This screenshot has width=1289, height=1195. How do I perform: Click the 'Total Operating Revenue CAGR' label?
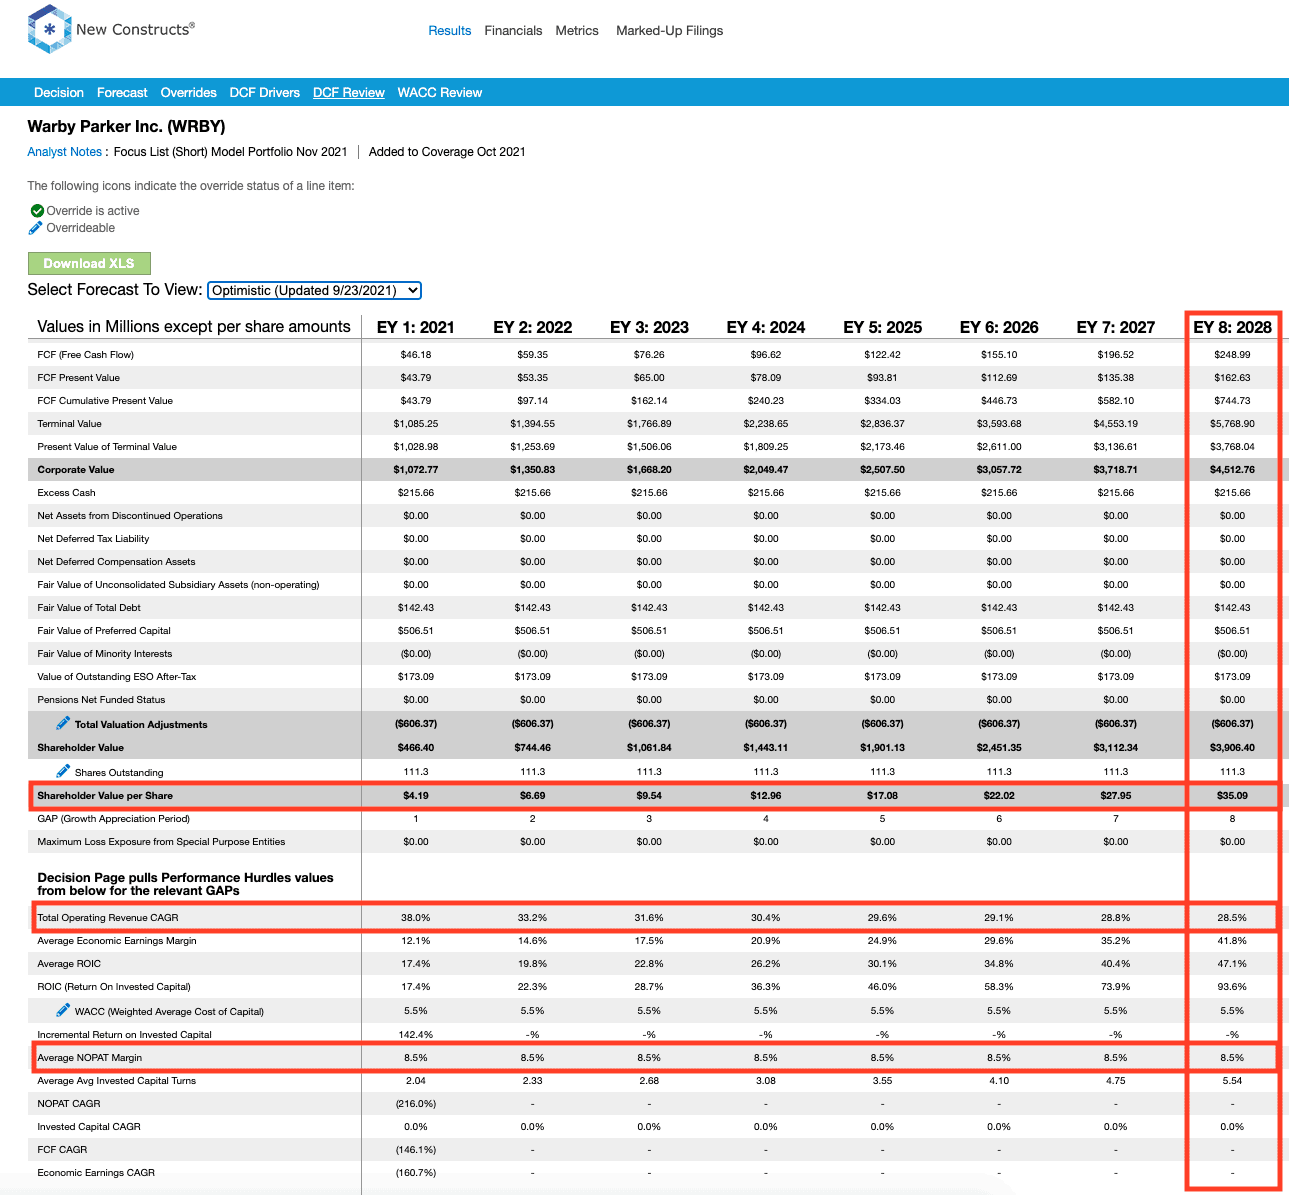tap(108, 918)
